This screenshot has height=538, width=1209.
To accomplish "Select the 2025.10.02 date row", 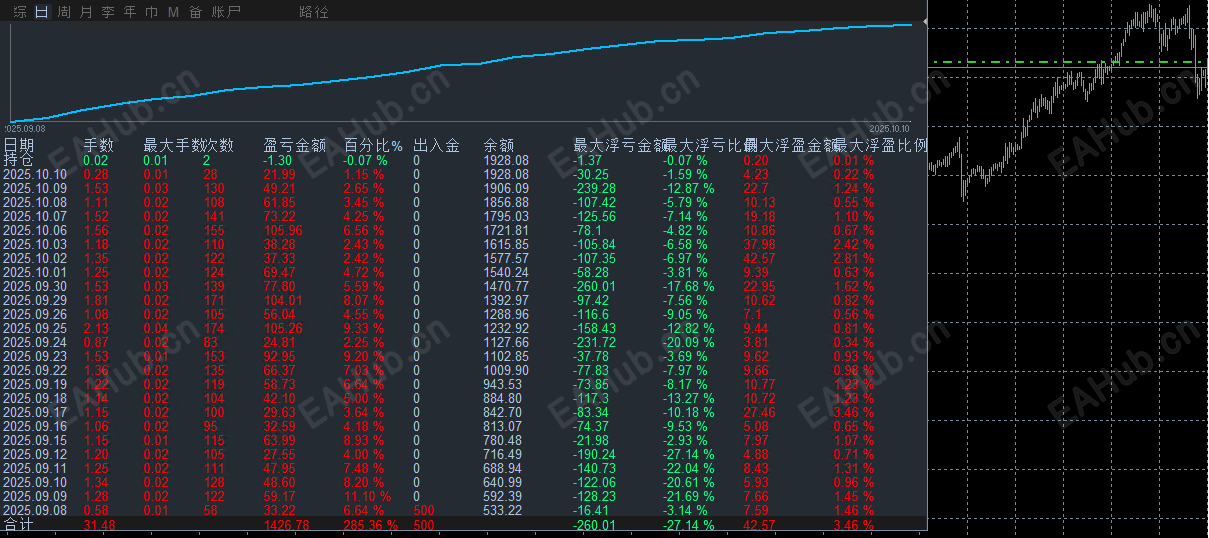I will click(35, 258).
